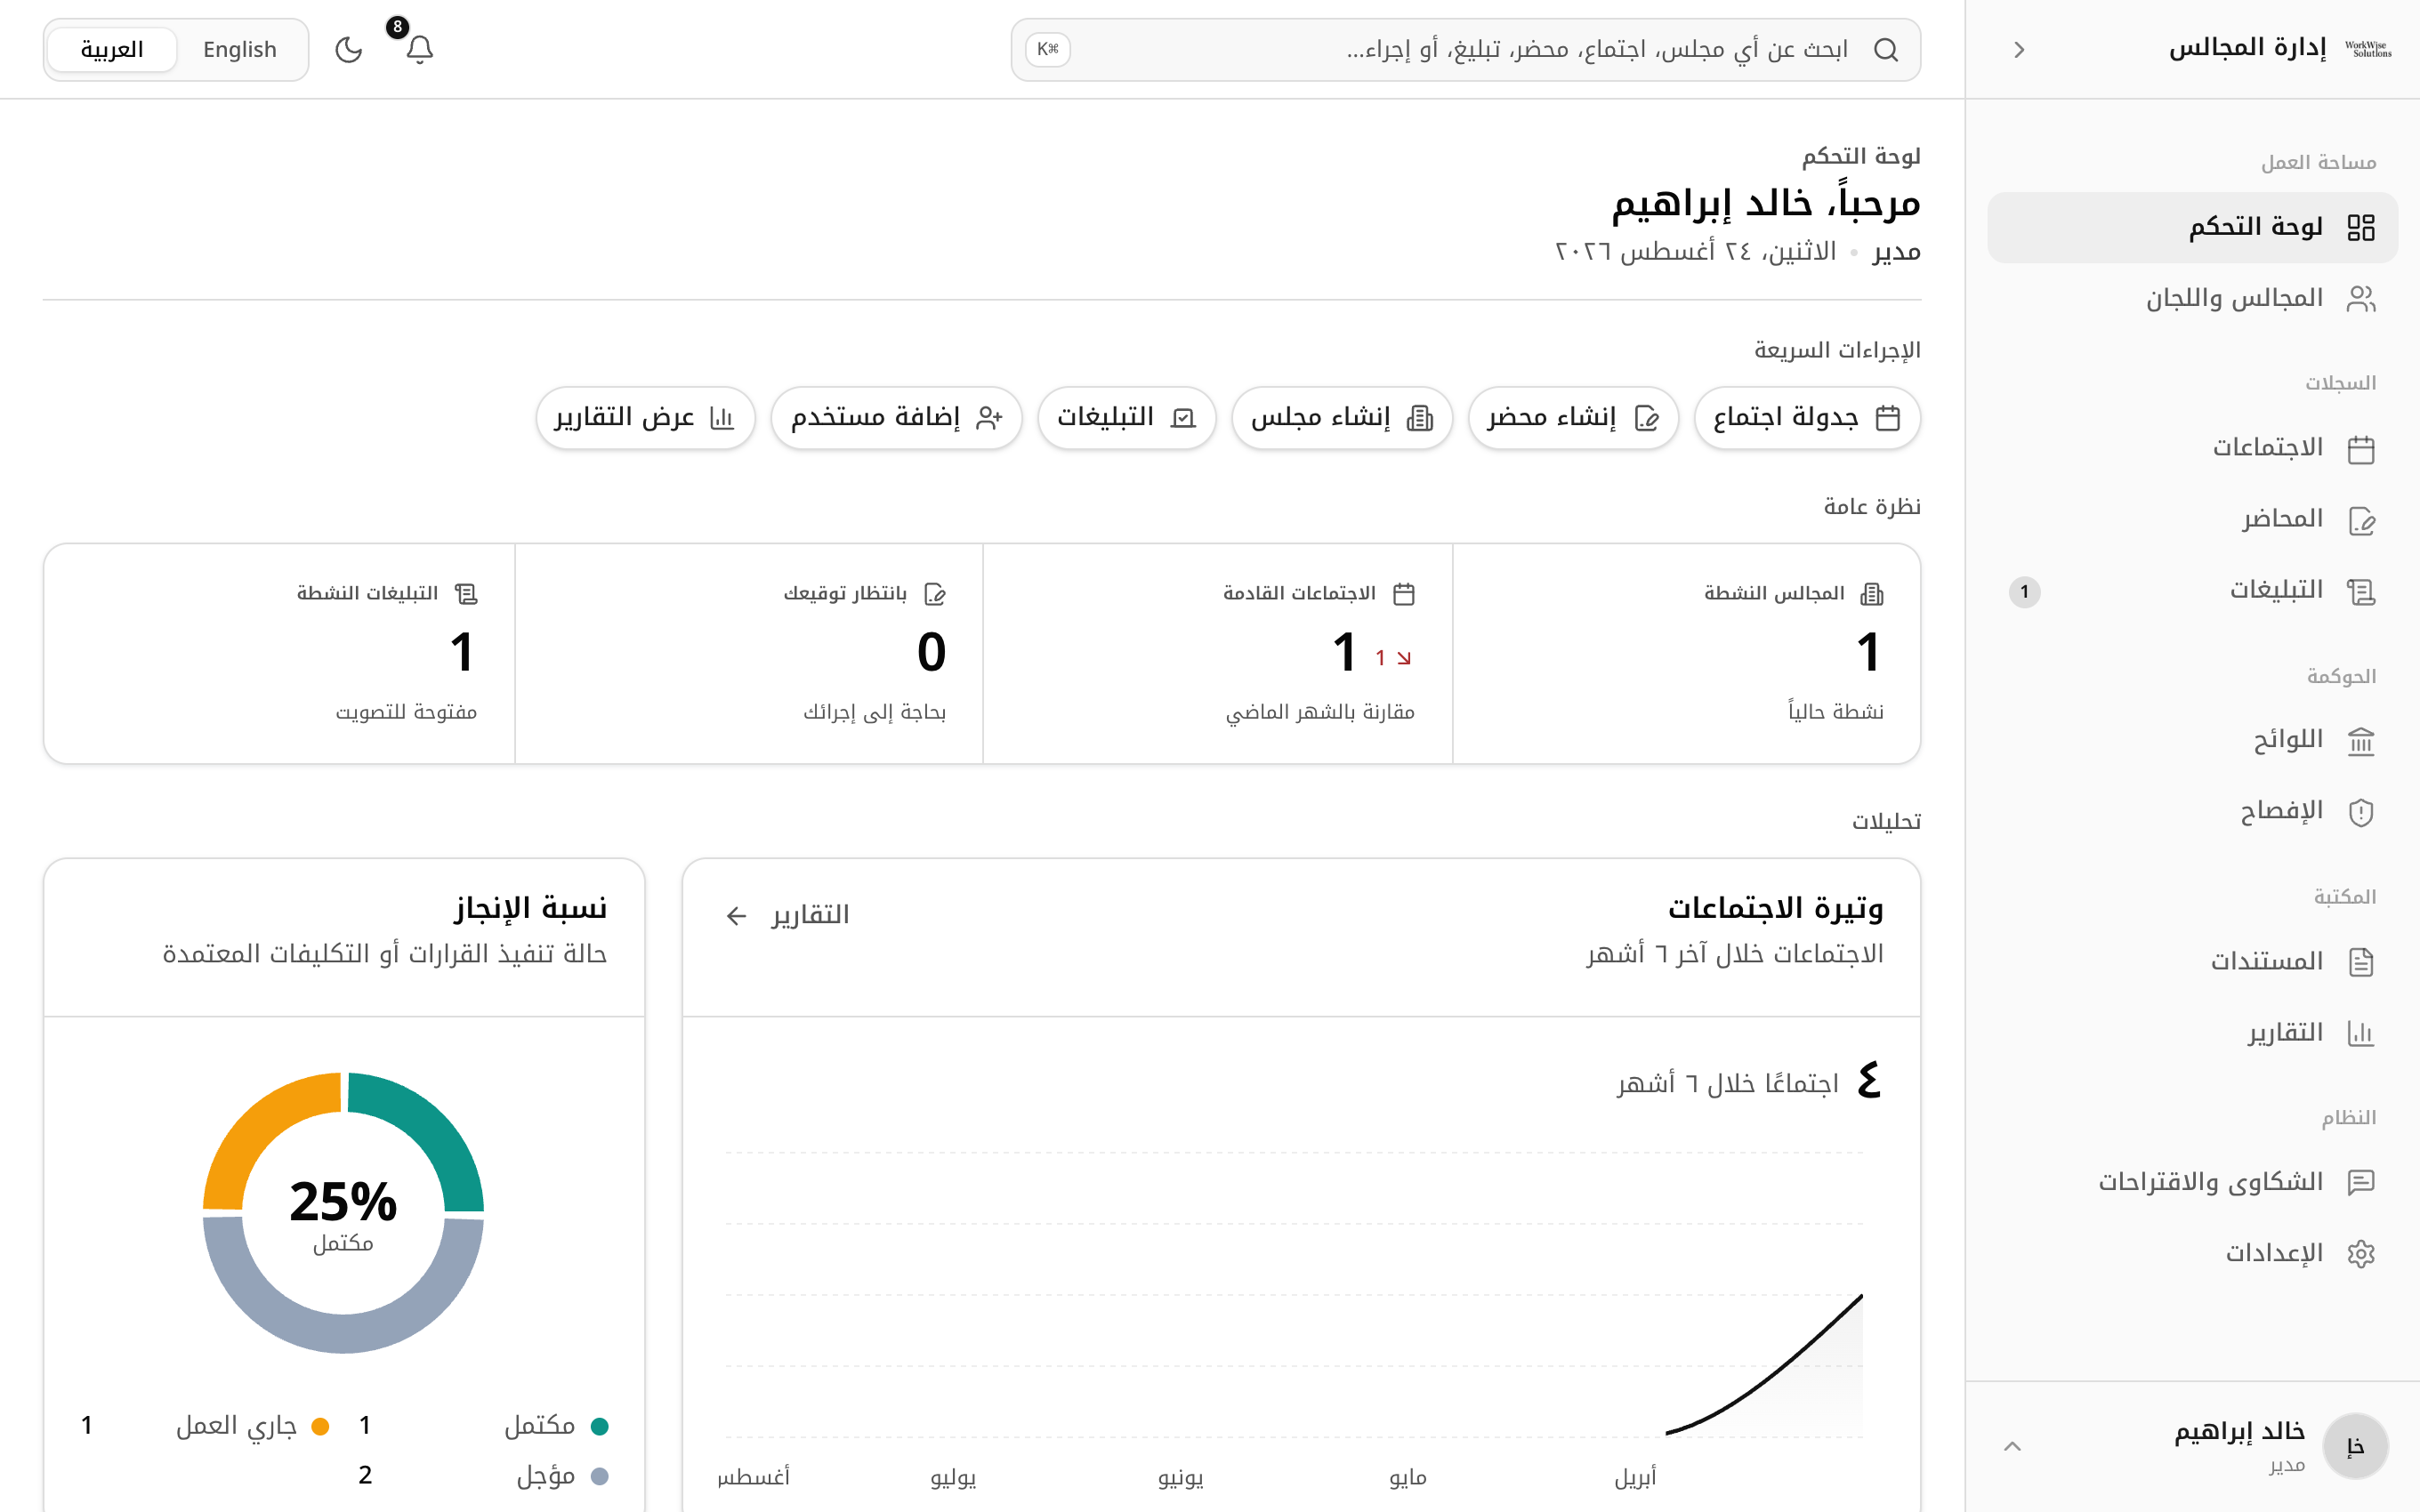Open the المجالس النشطة stat card
The width and height of the screenshot is (2420, 1512).
[1686, 653]
